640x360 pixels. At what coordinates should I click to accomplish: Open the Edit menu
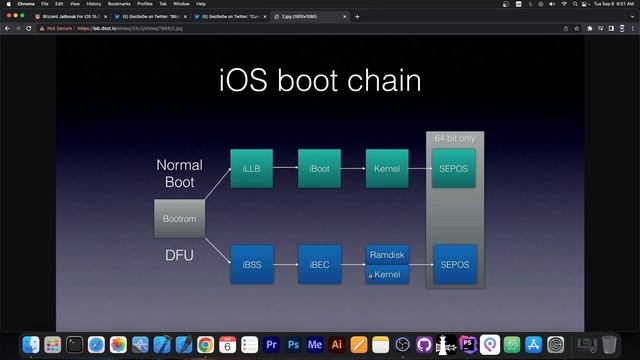coord(59,4)
